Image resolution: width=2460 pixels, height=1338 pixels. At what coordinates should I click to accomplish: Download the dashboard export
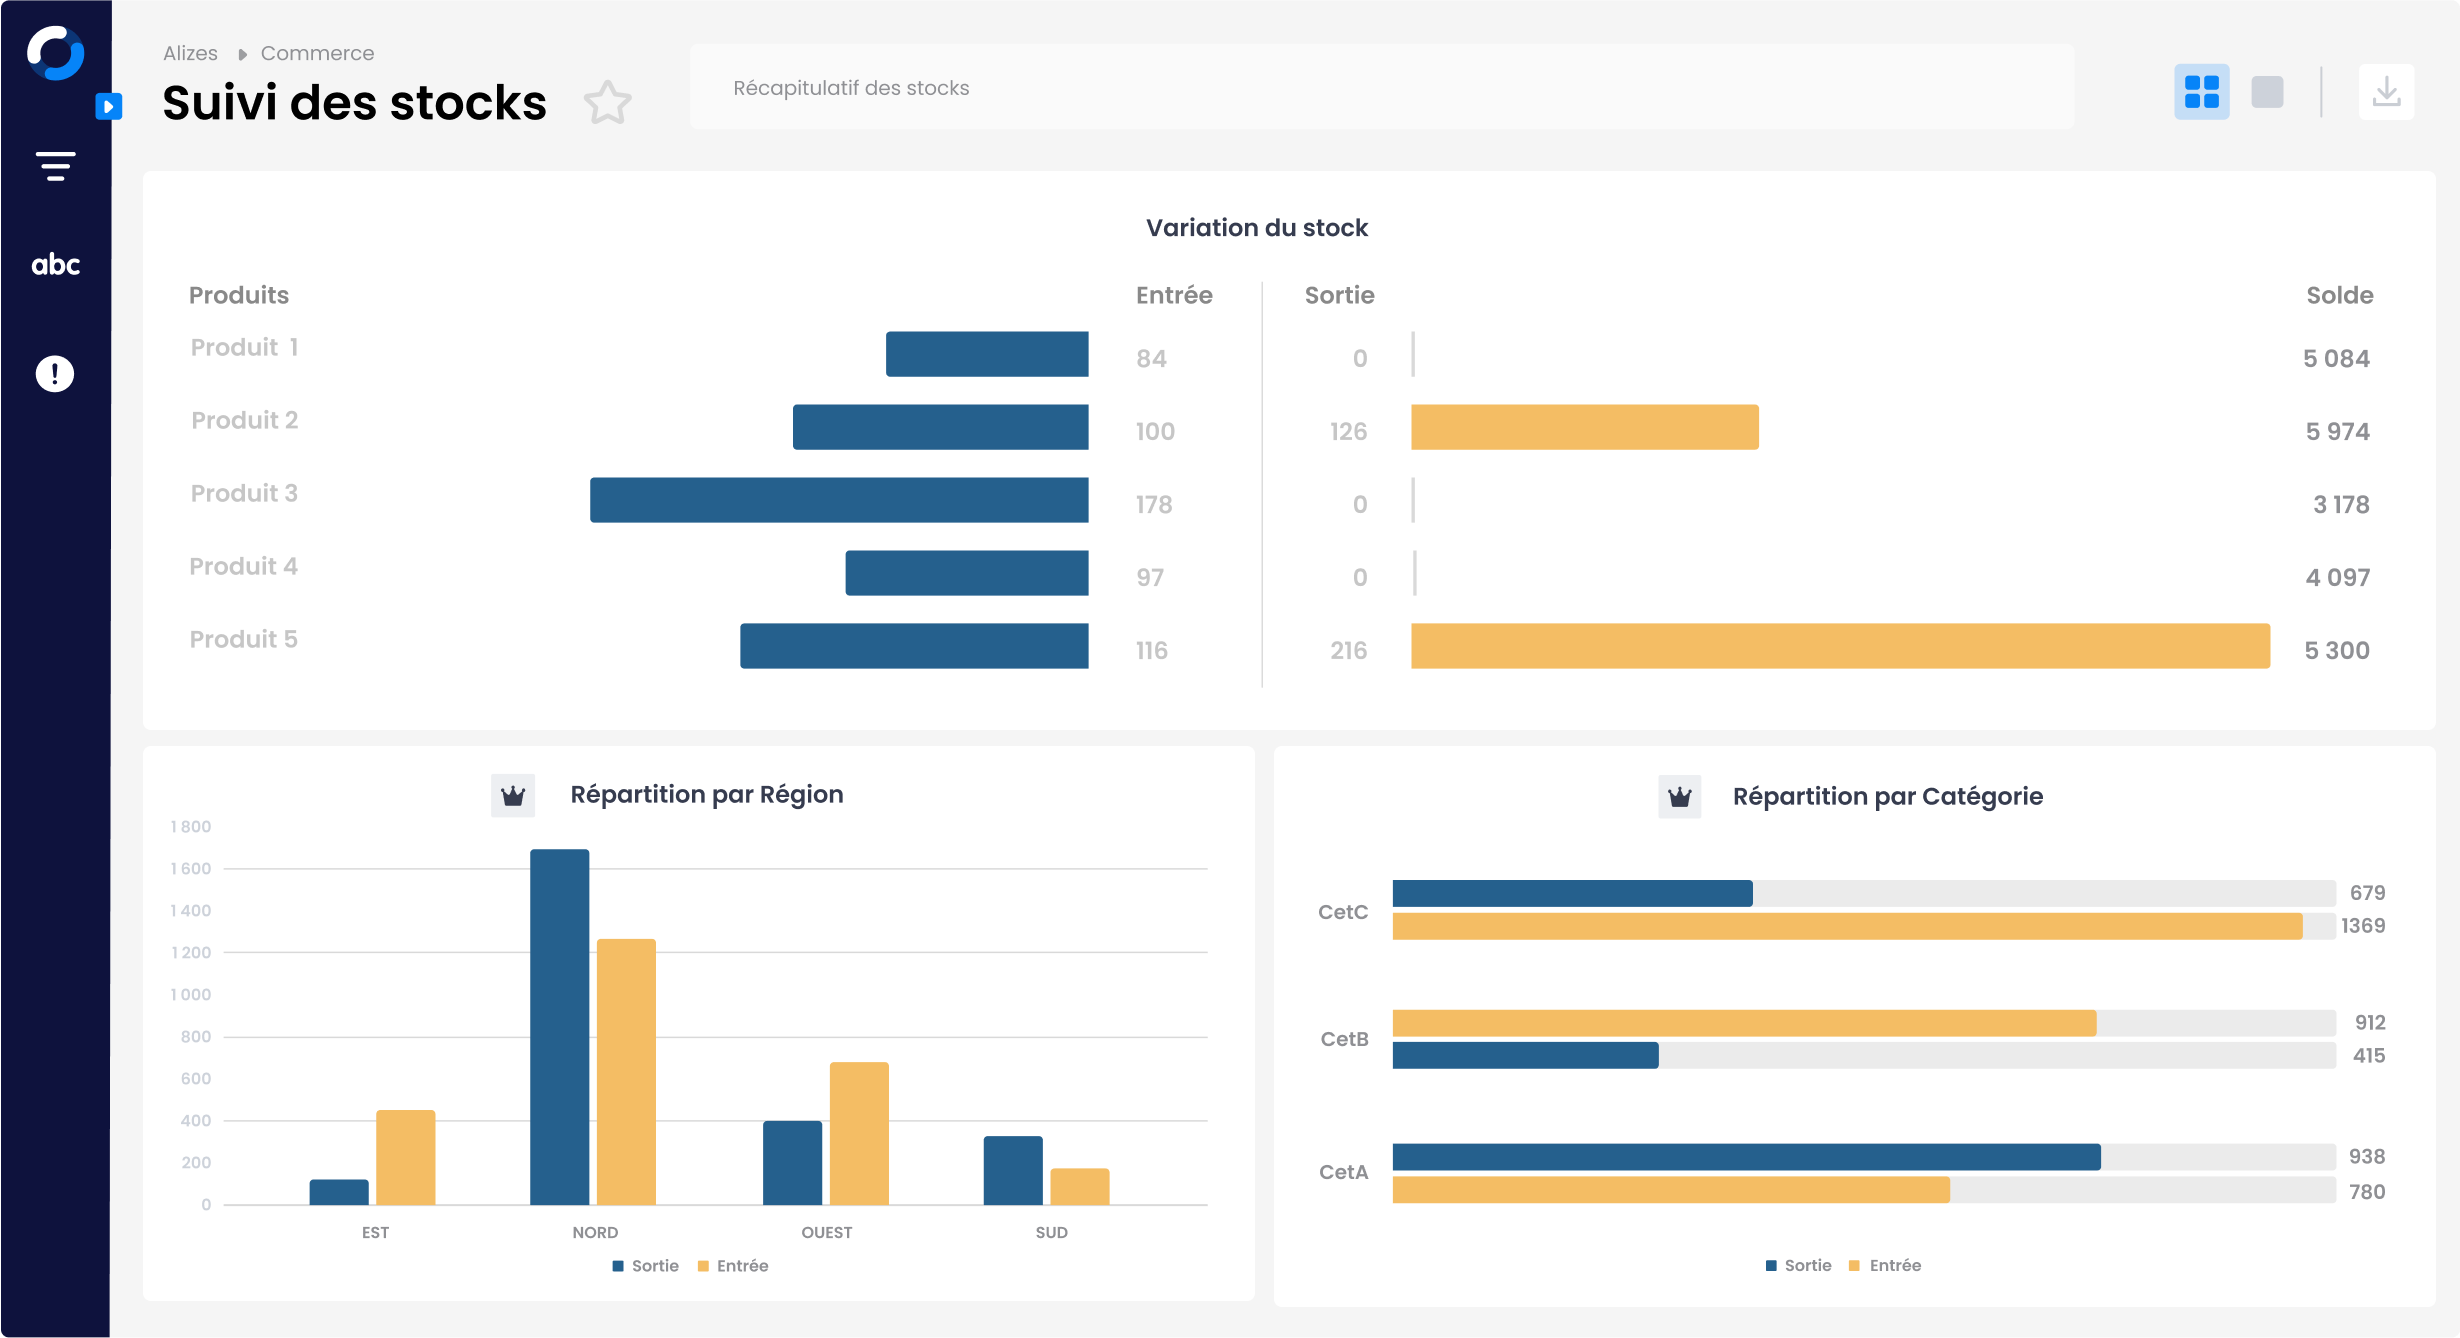(2386, 92)
